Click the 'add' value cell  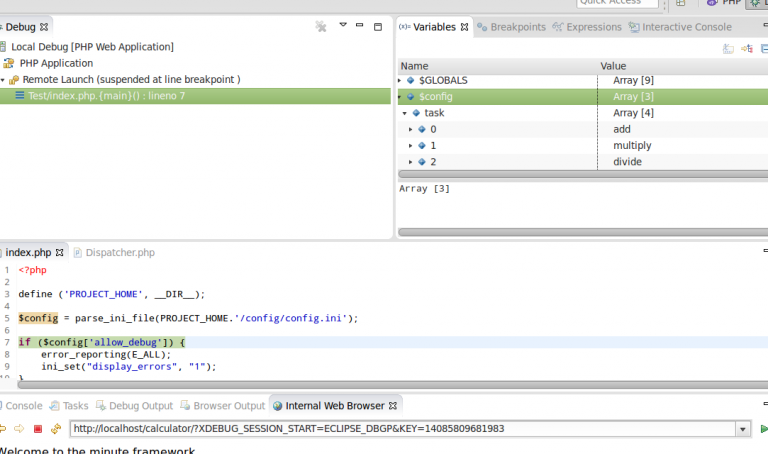pyautogui.click(x=622, y=129)
